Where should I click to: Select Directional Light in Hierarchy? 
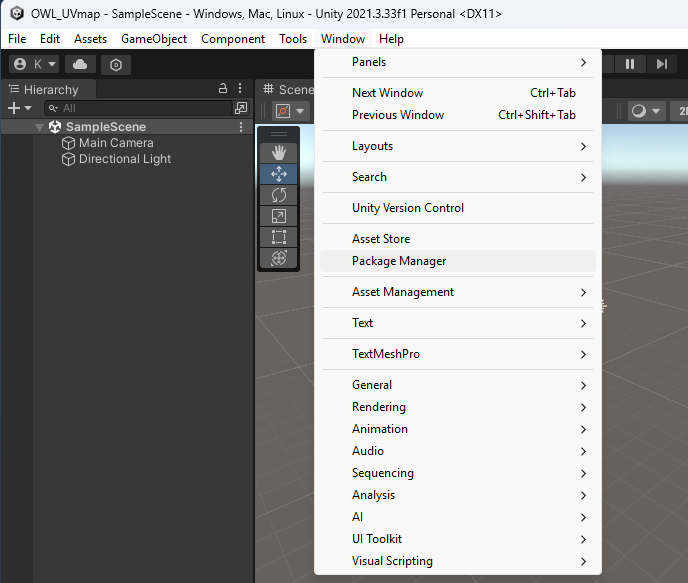click(x=125, y=159)
